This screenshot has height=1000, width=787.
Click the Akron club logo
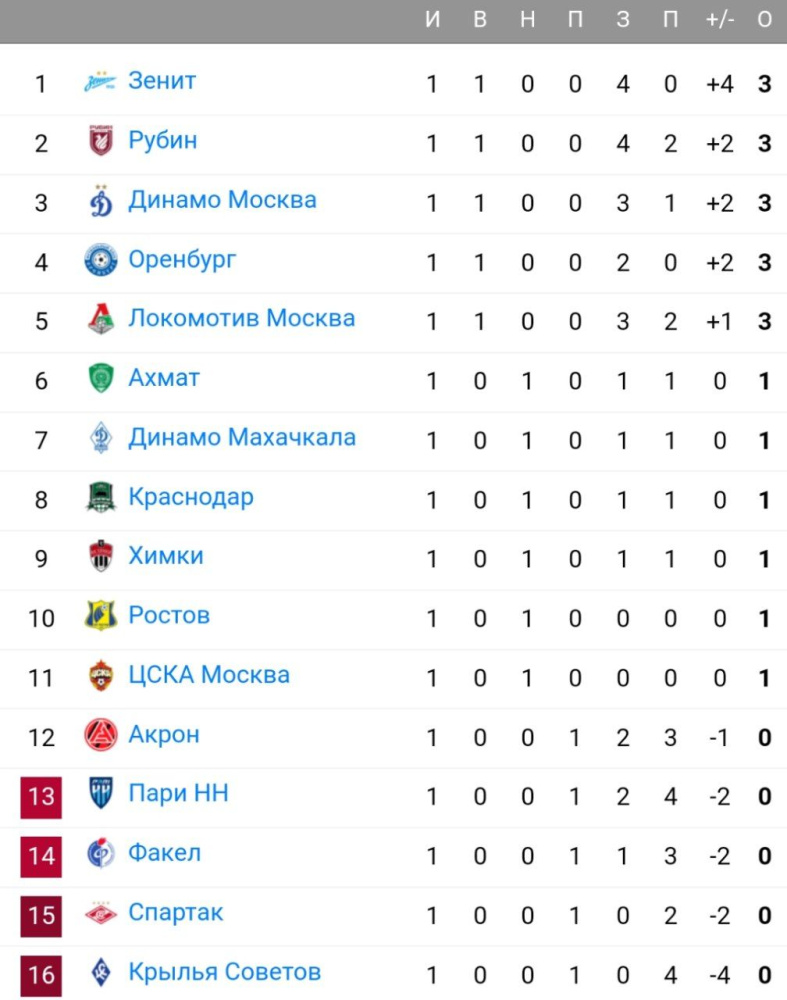(100, 735)
